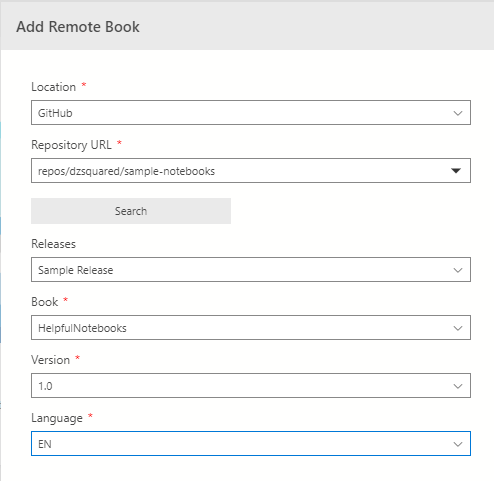
Task: Click the chevron arrow in Location field
Action: 458,113
